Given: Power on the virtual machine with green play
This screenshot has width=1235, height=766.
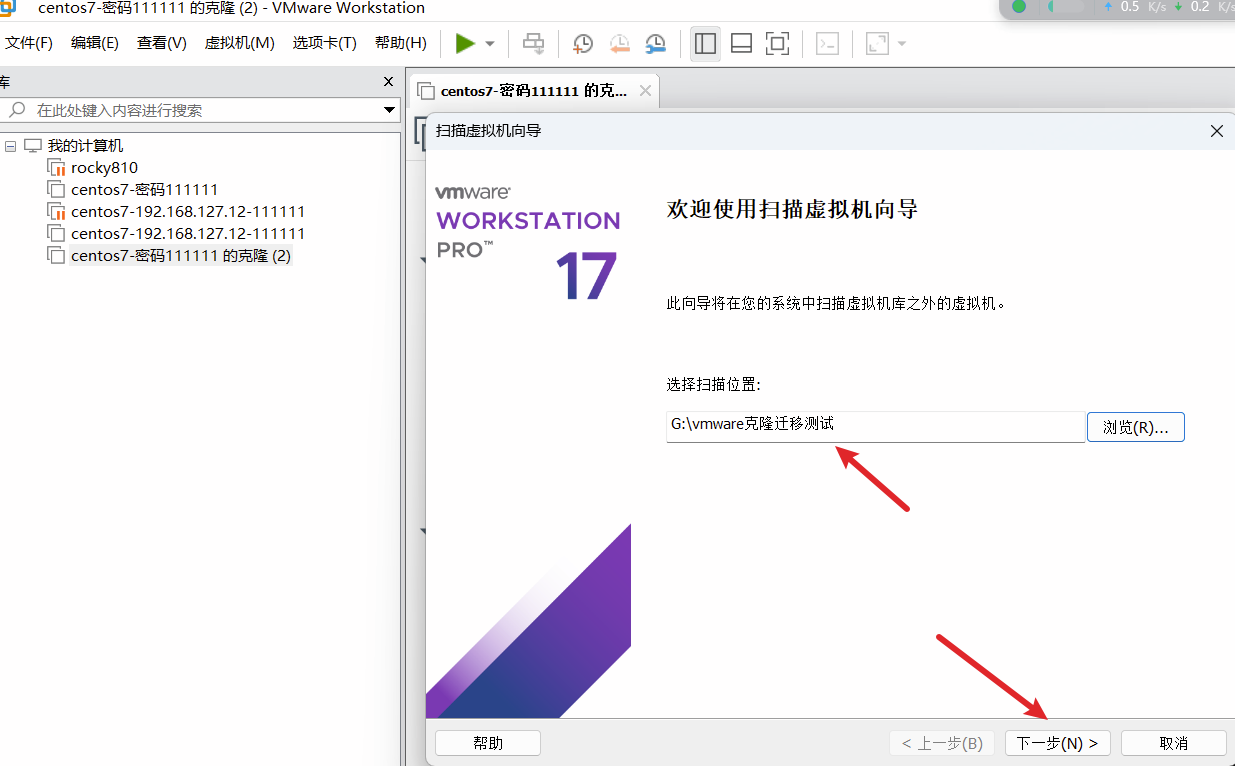Looking at the screenshot, I should pyautogui.click(x=465, y=43).
